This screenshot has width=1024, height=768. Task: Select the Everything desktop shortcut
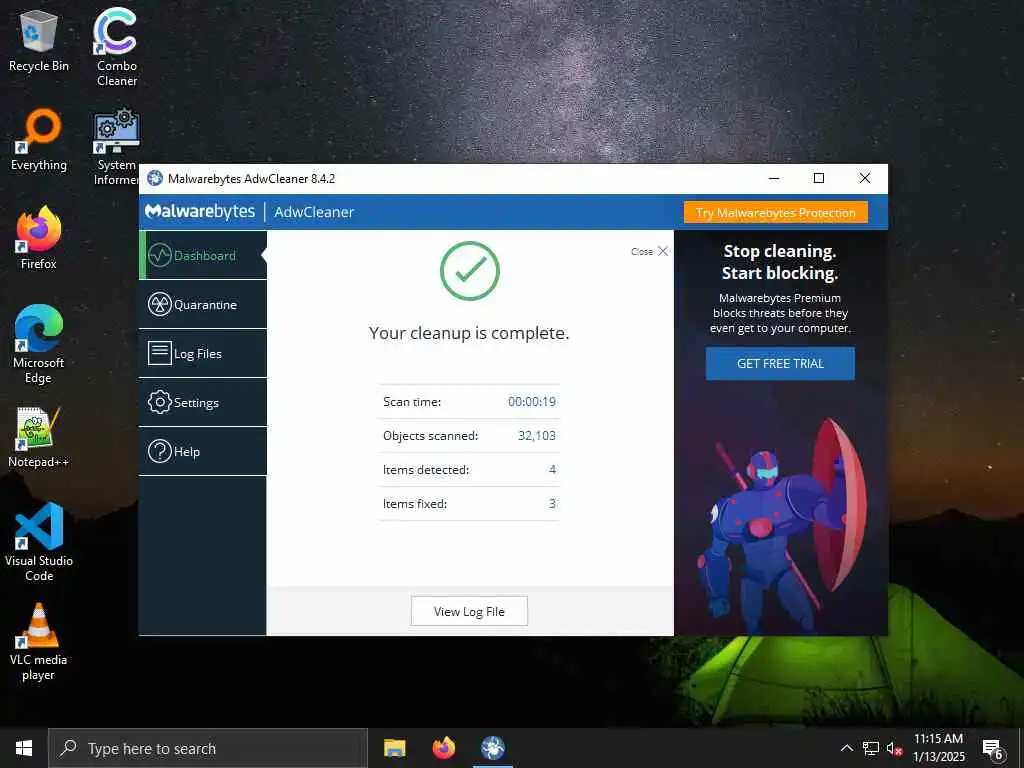[39, 140]
